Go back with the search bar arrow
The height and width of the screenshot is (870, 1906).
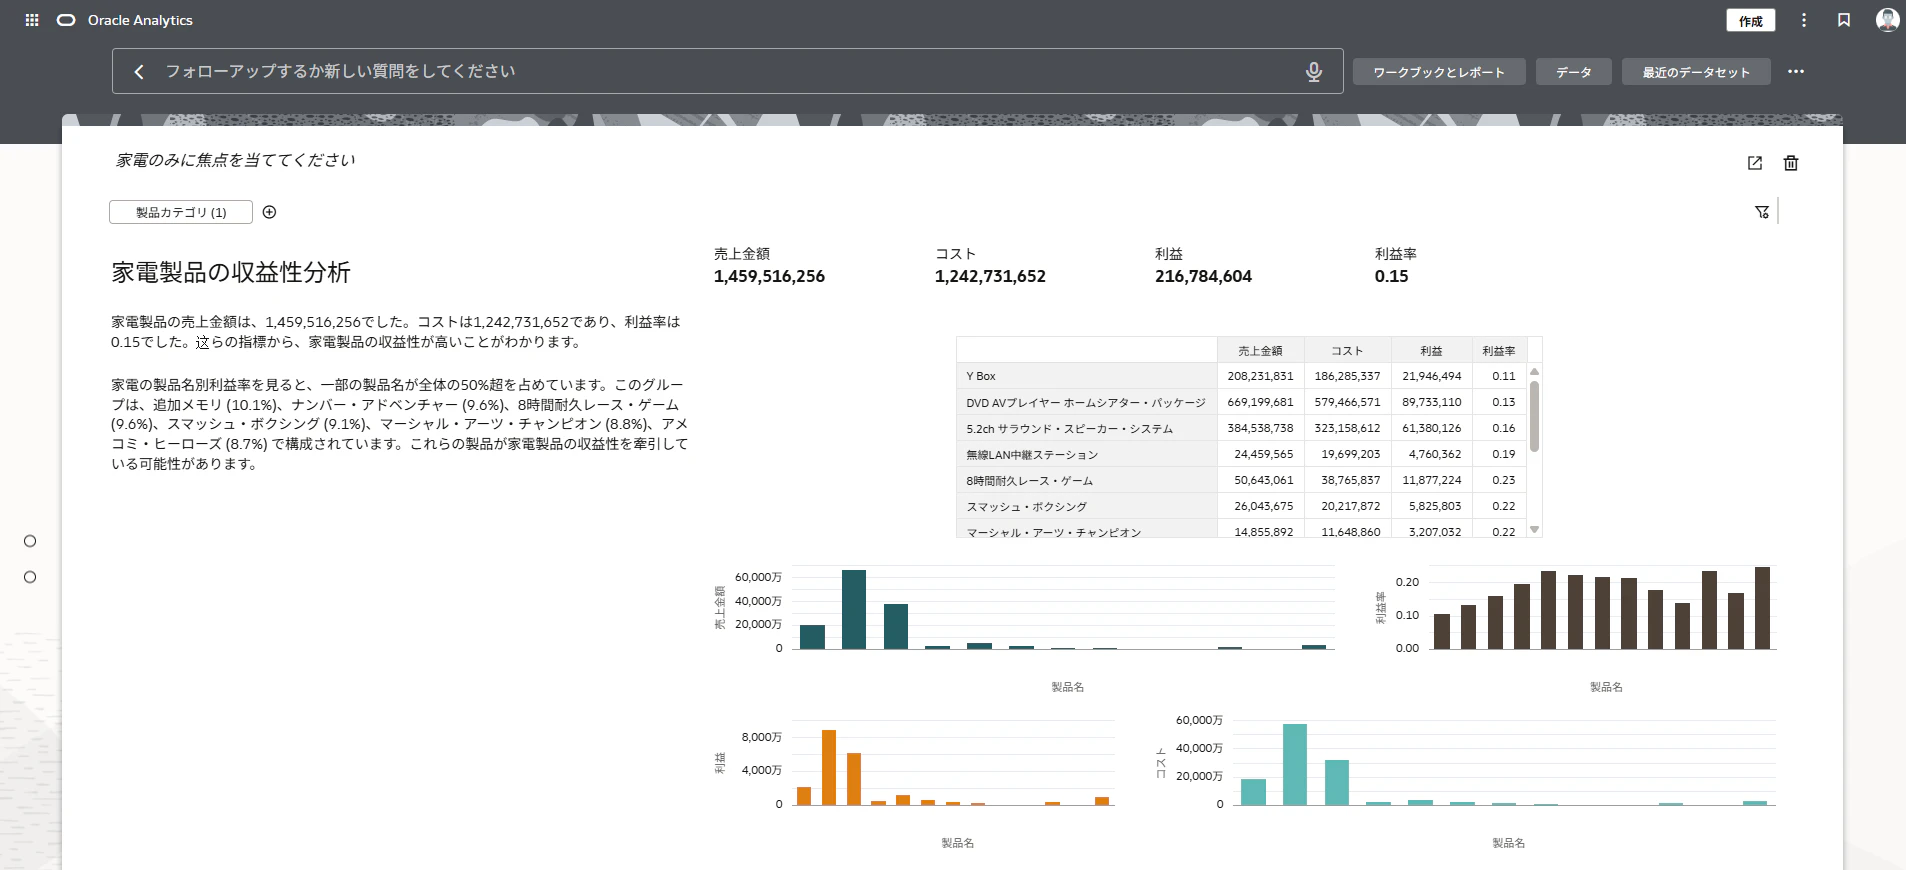pyautogui.click(x=139, y=72)
